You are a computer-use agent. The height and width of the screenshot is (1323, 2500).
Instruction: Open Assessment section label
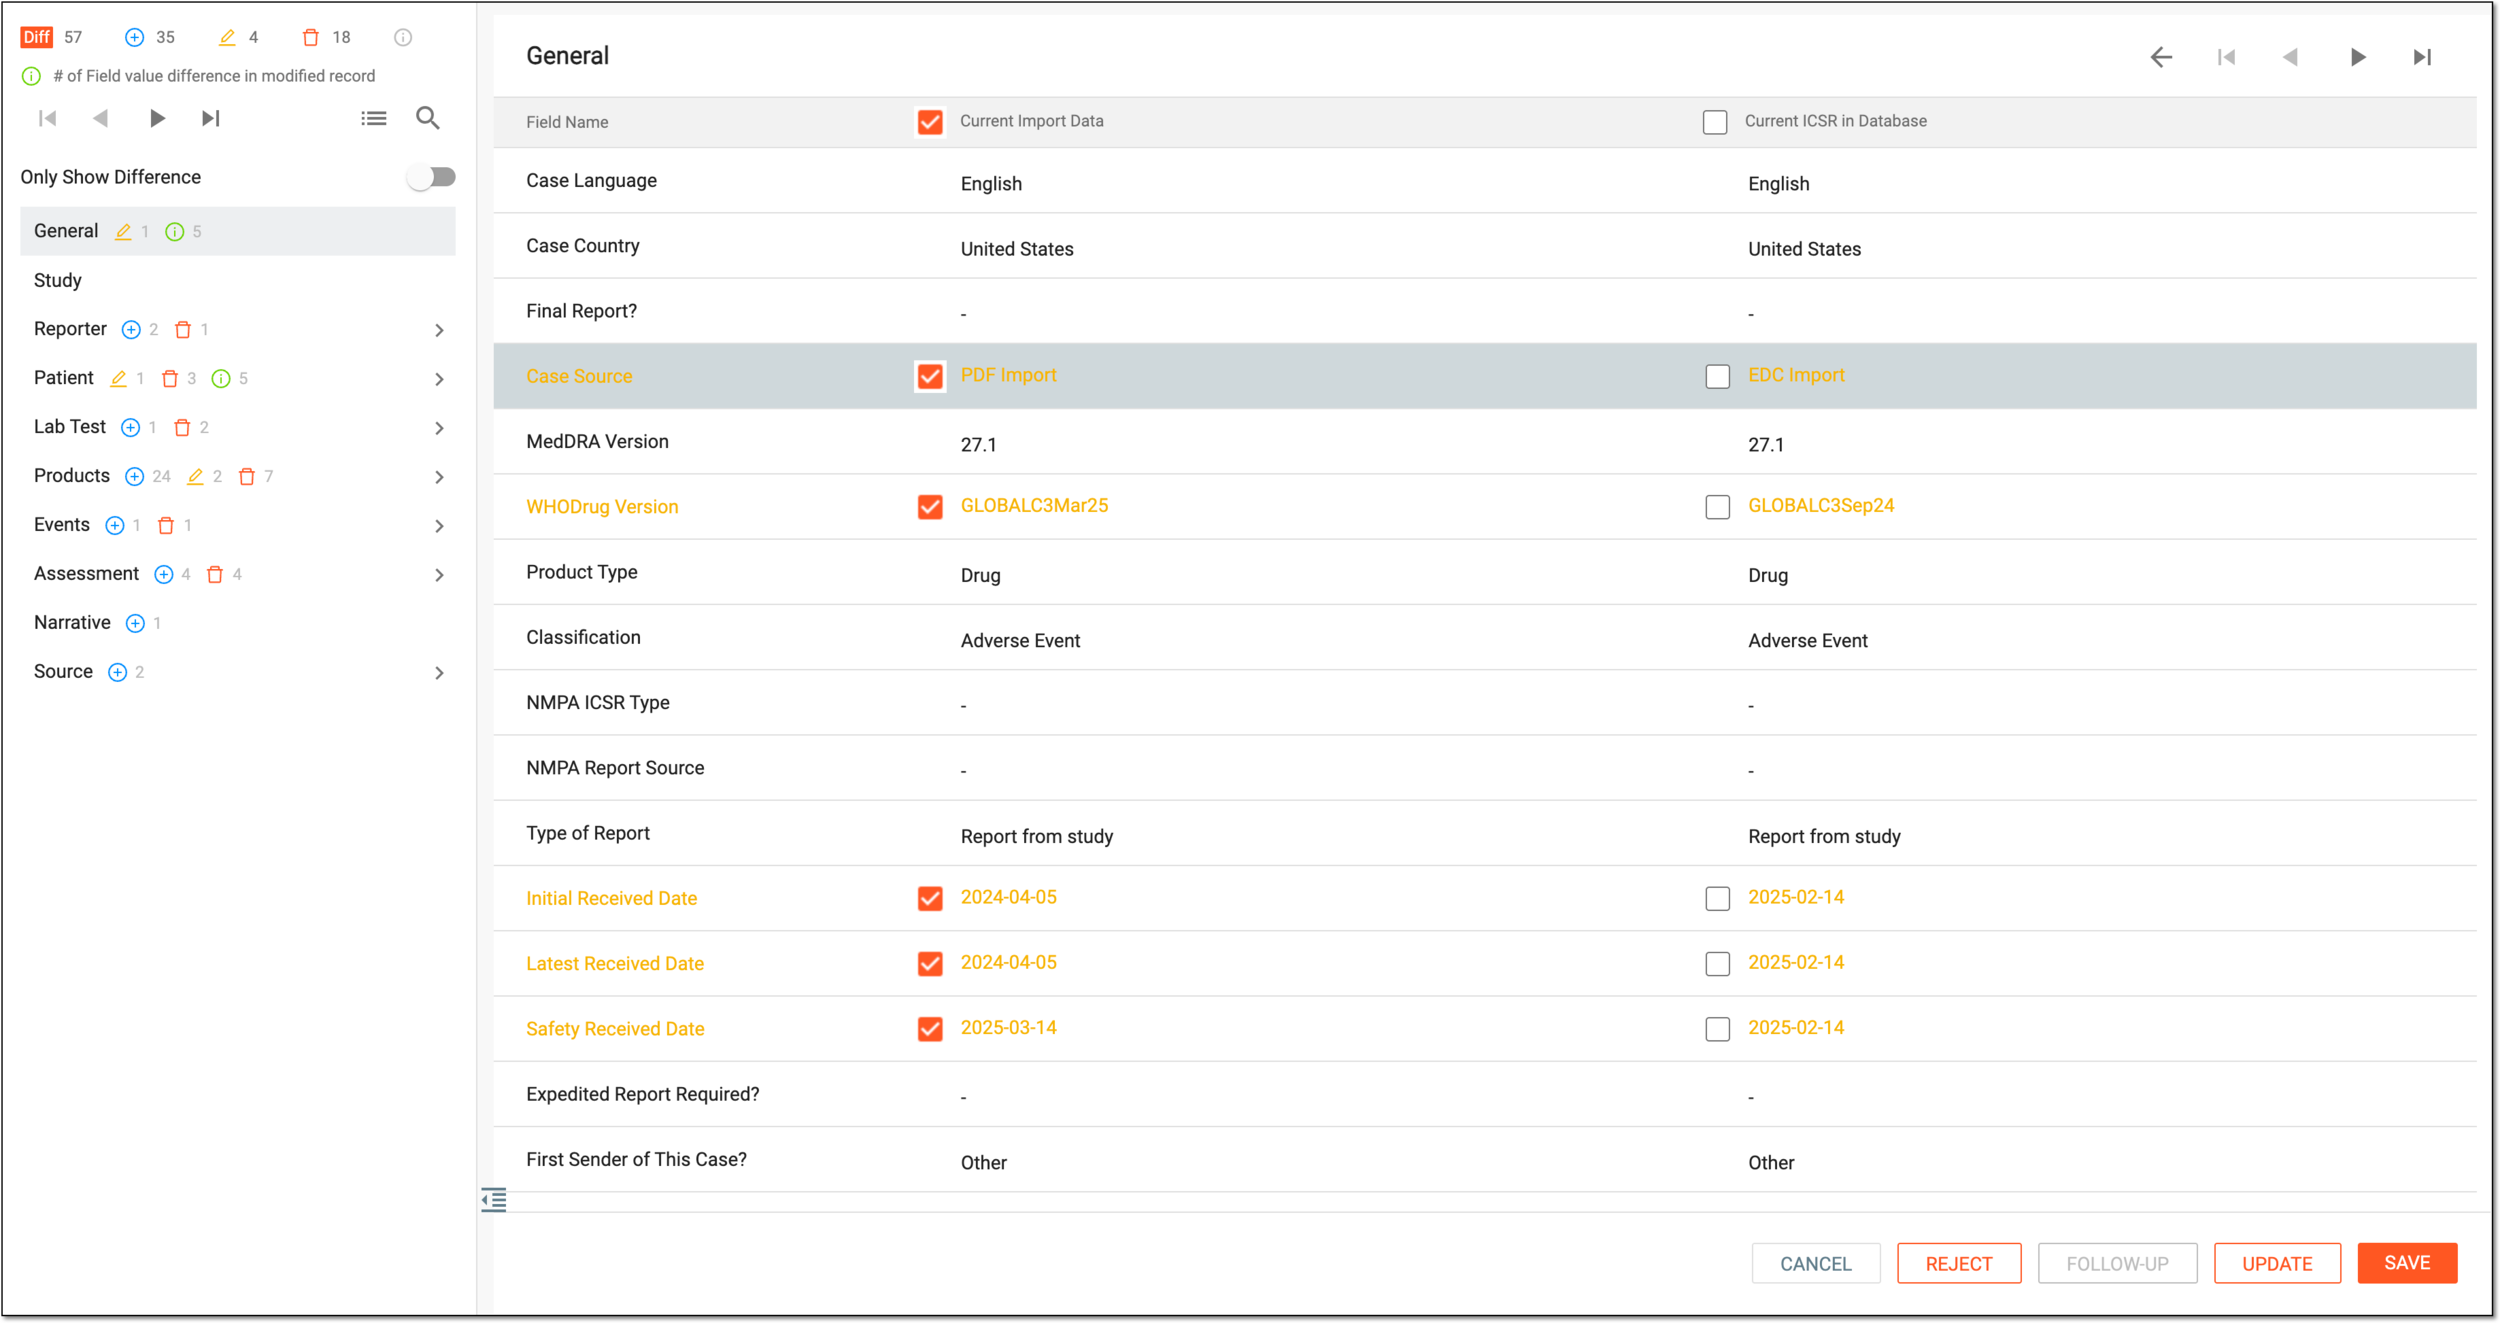(86, 573)
